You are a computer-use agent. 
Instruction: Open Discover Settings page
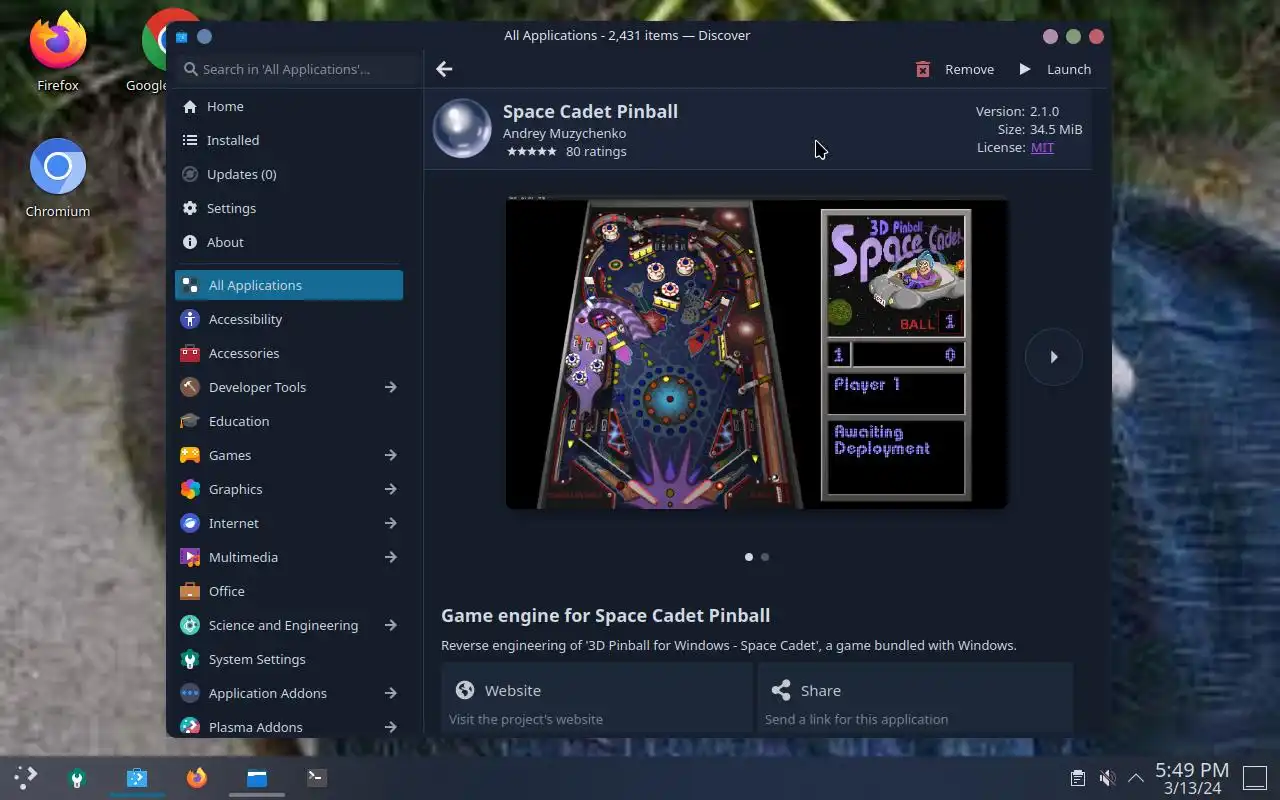point(289,208)
